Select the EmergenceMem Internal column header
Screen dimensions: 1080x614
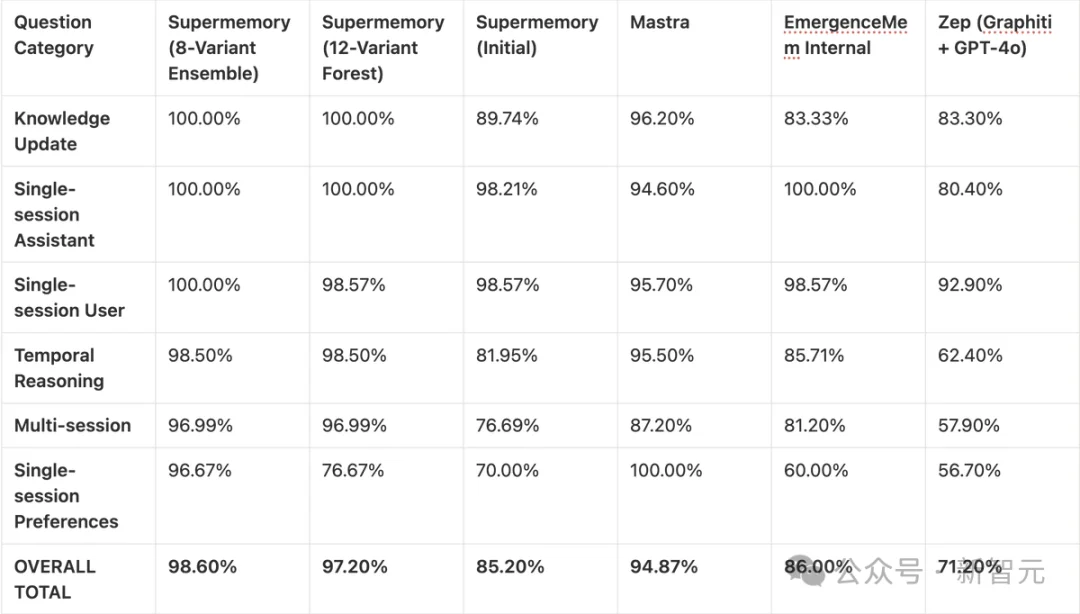(x=845, y=35)
